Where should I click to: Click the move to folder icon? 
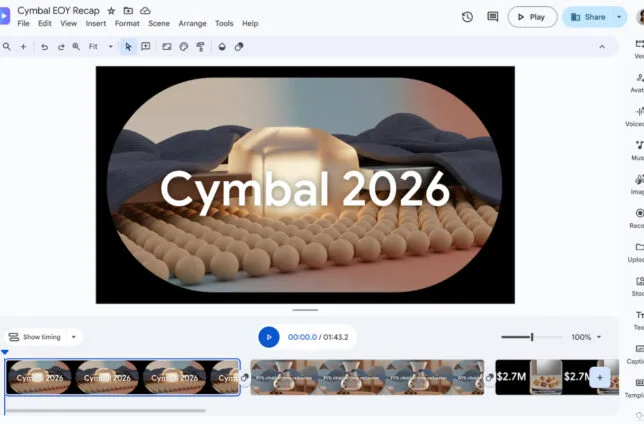[x=128, y=11]
